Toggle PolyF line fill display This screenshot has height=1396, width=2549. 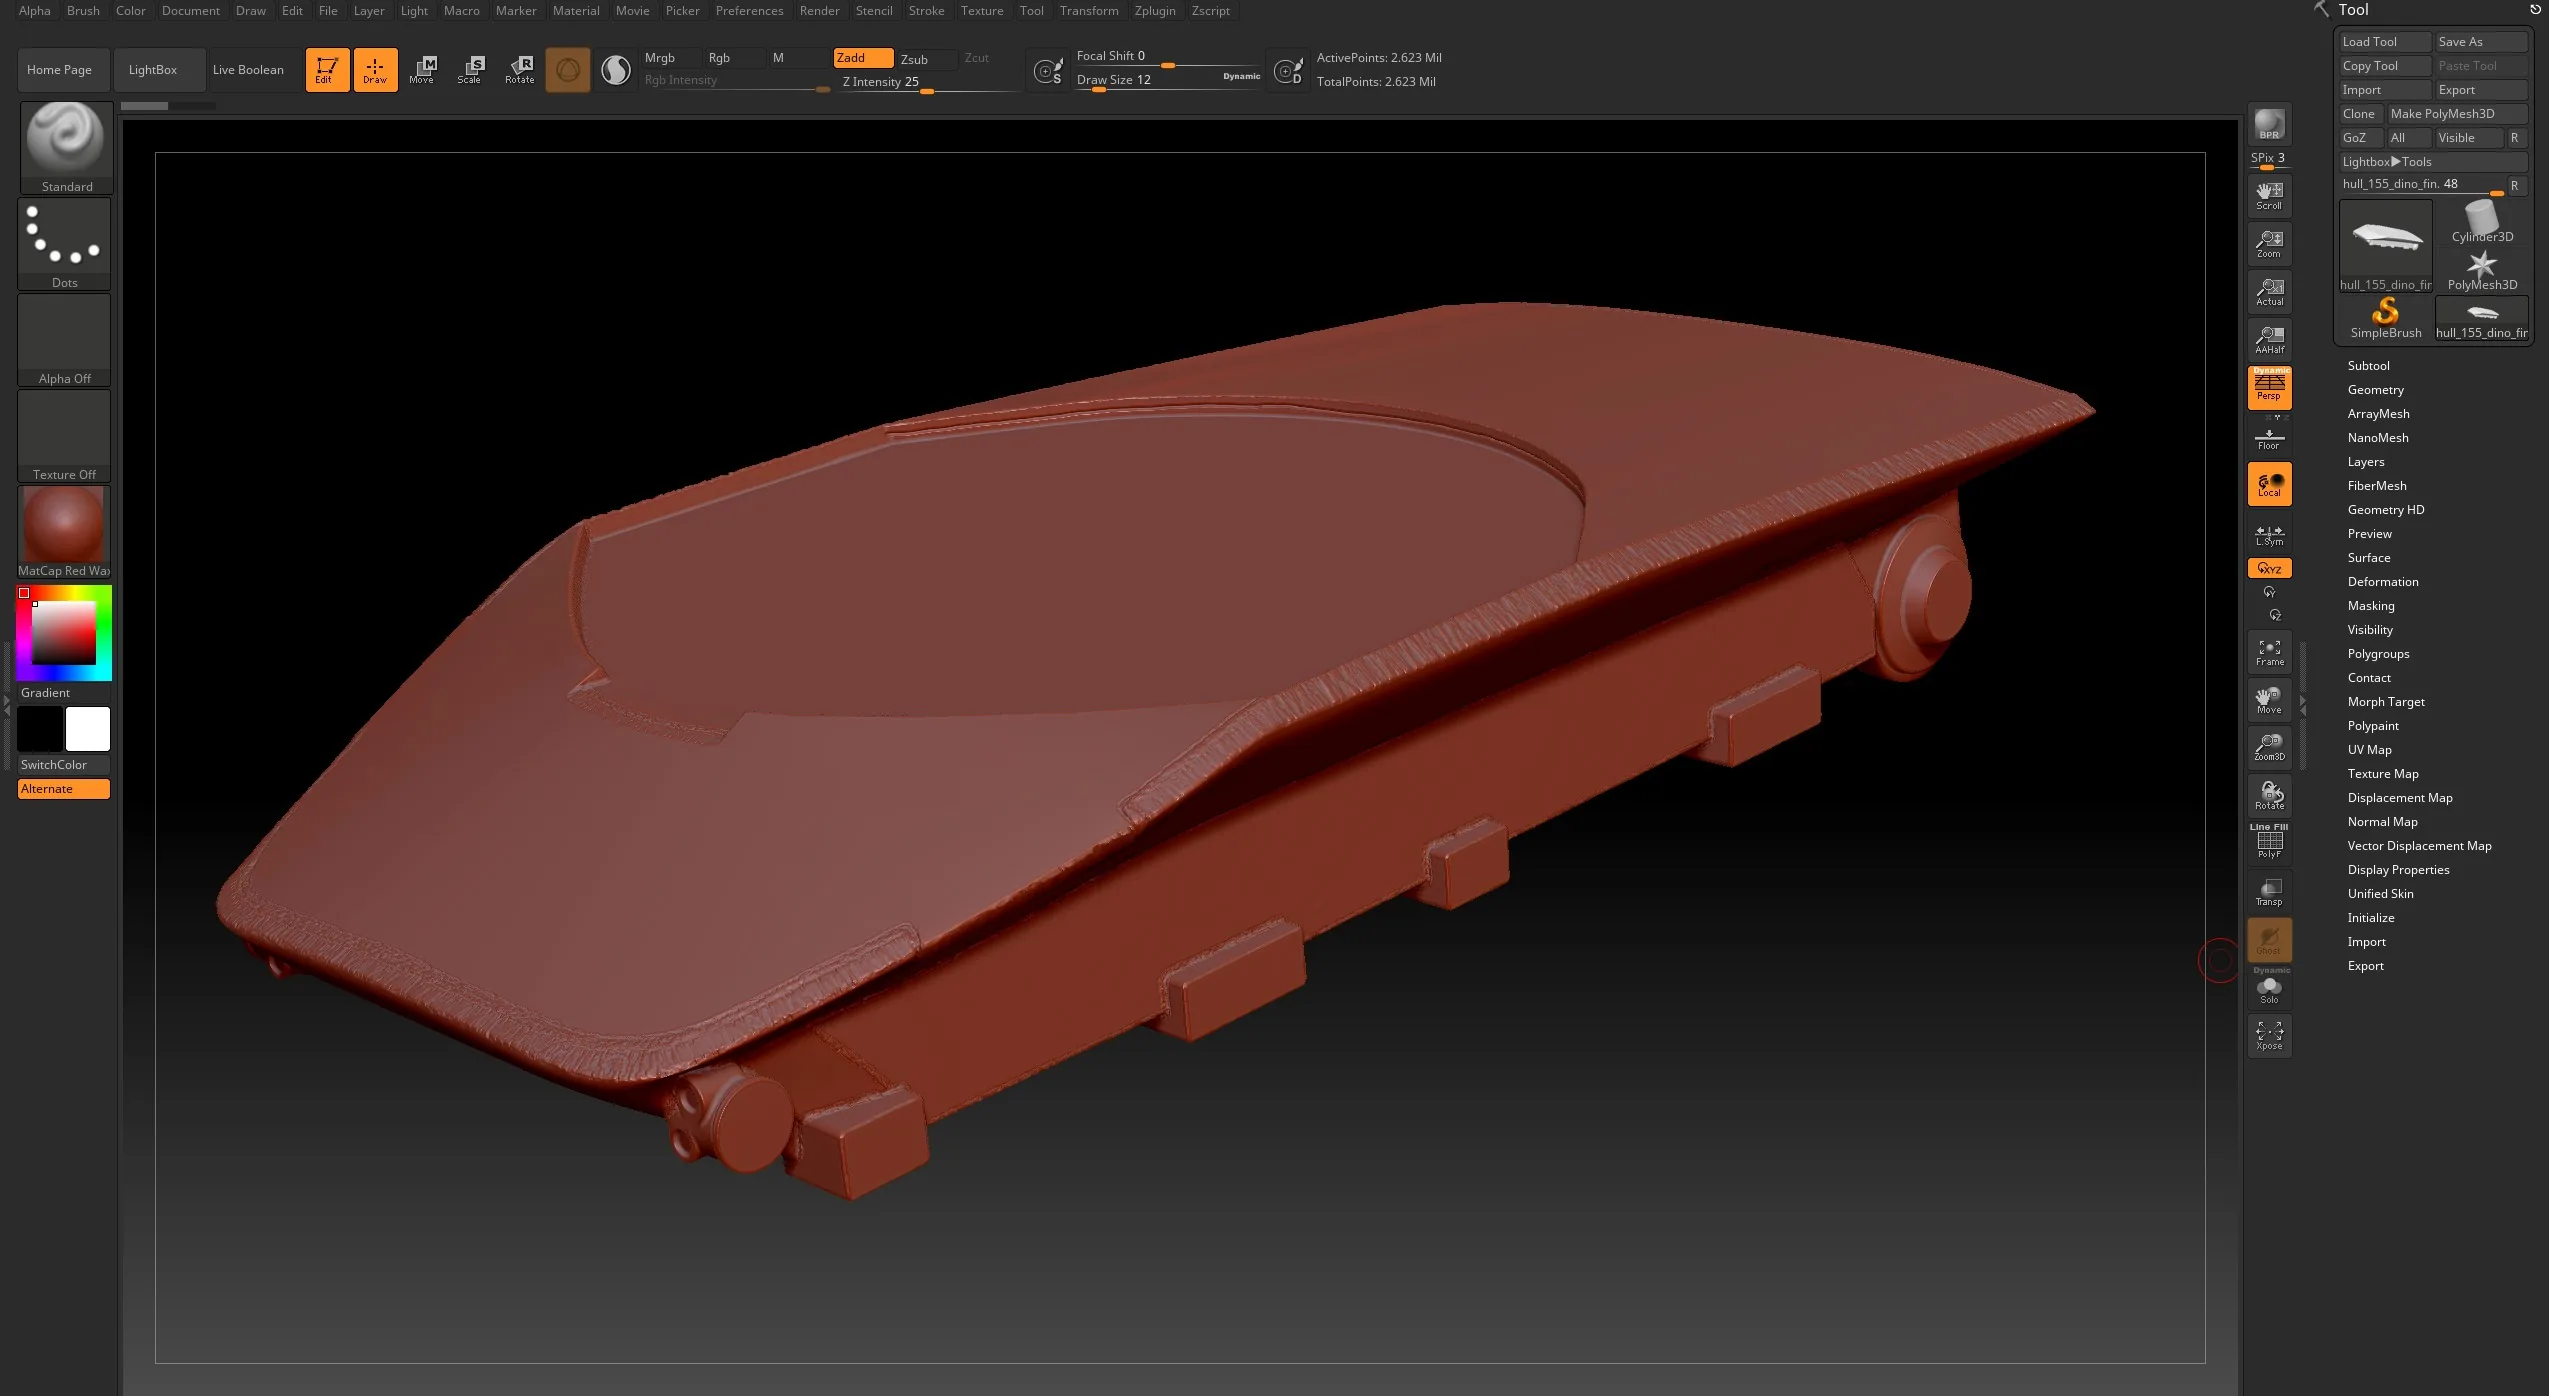2269,843
